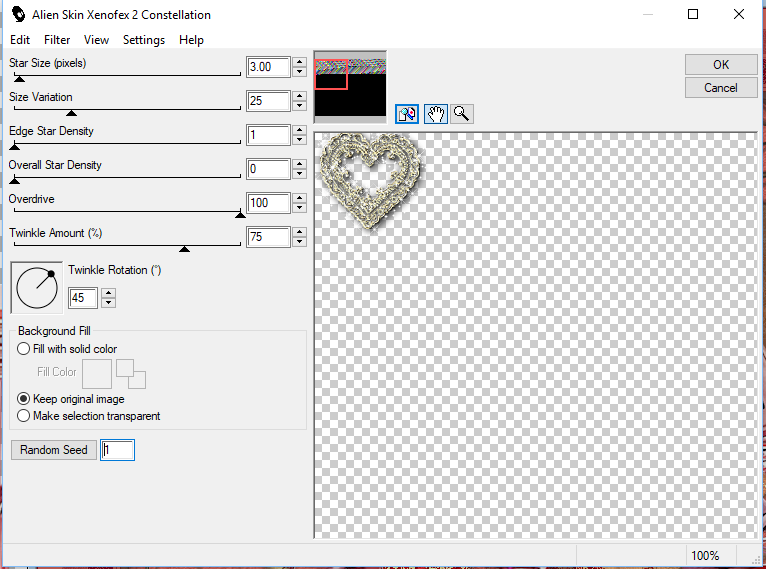Click the Star Size value field
Screen dimensions: 766x569
coord(268,67)
